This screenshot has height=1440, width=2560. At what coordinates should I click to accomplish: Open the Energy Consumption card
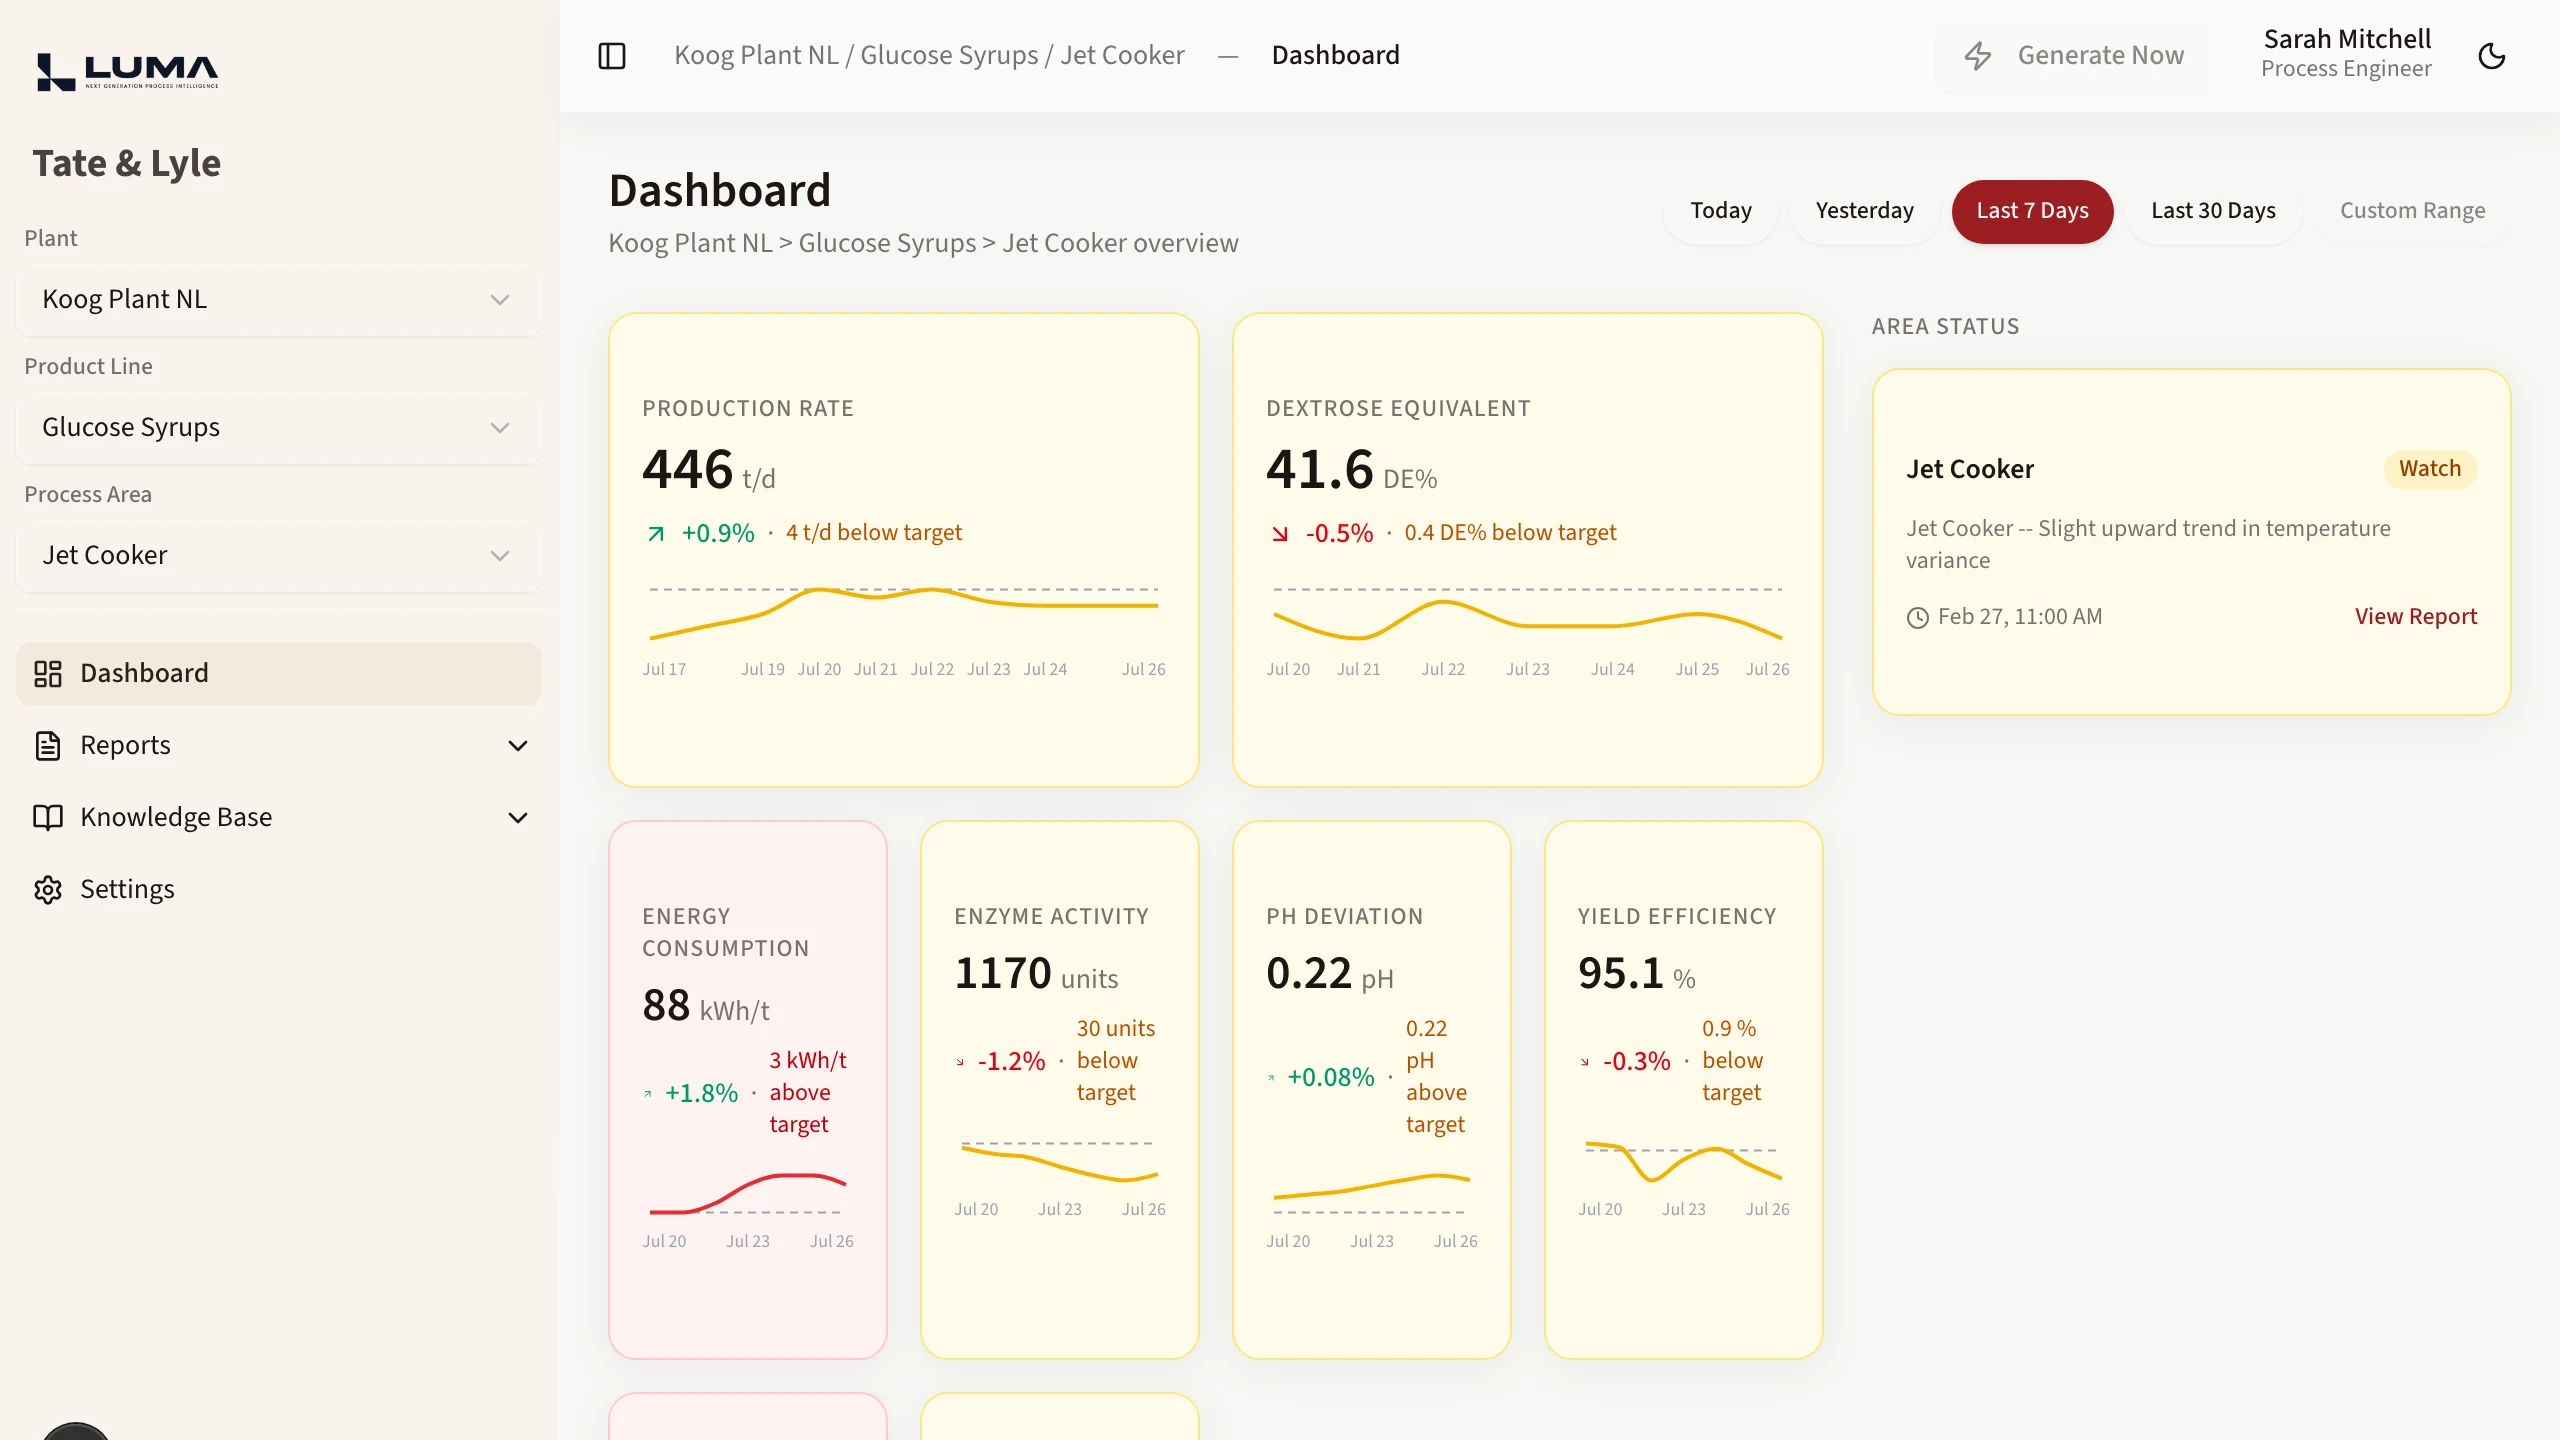pyautogui.click(x=747, y=1090)
